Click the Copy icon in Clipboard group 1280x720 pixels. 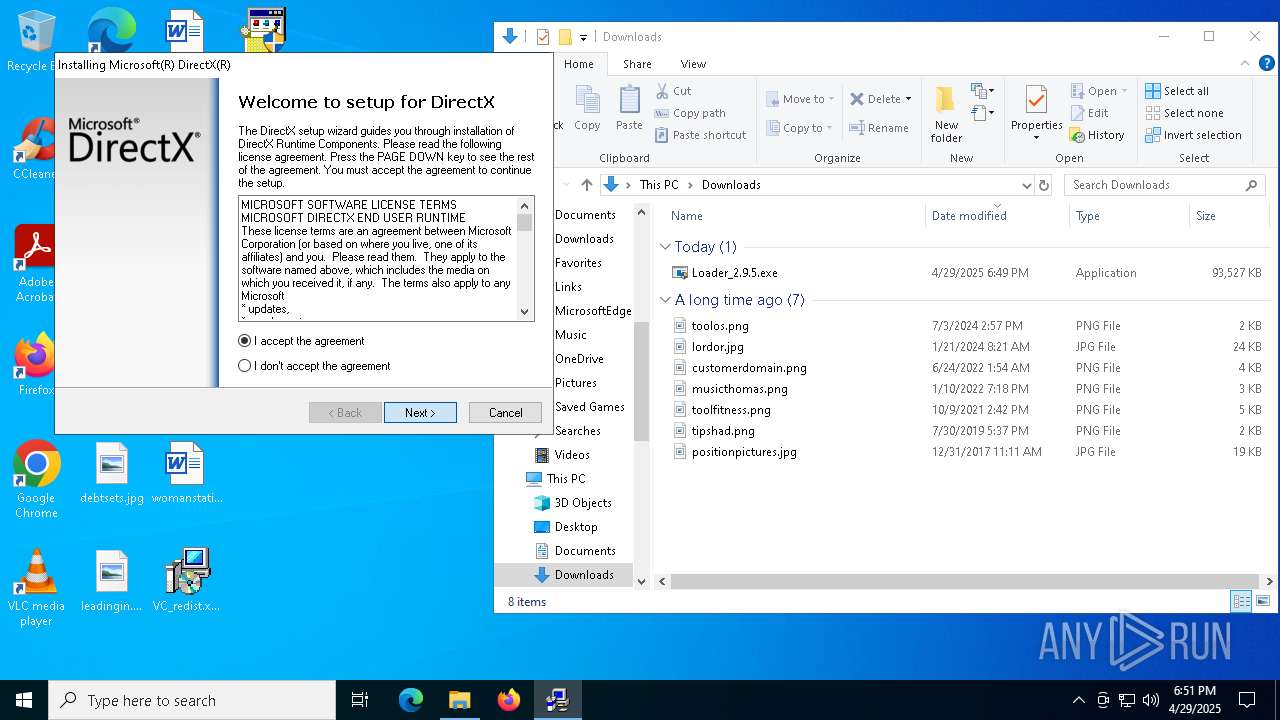pos(587,108)
